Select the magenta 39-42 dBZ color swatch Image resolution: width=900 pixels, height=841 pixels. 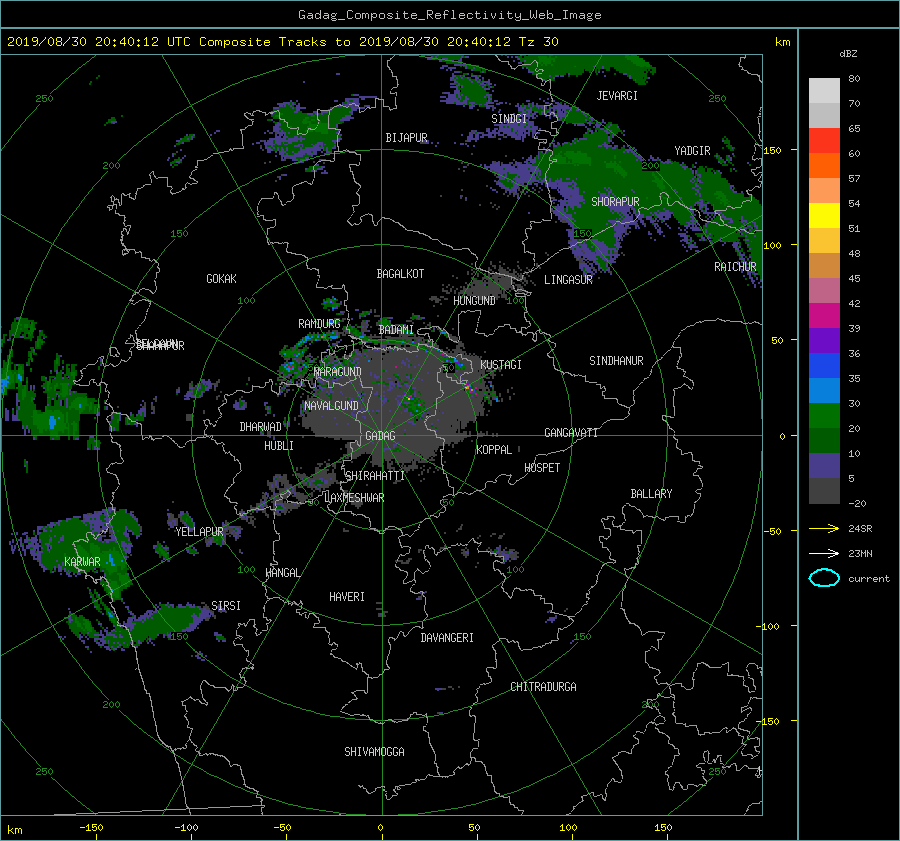point(824,315)
